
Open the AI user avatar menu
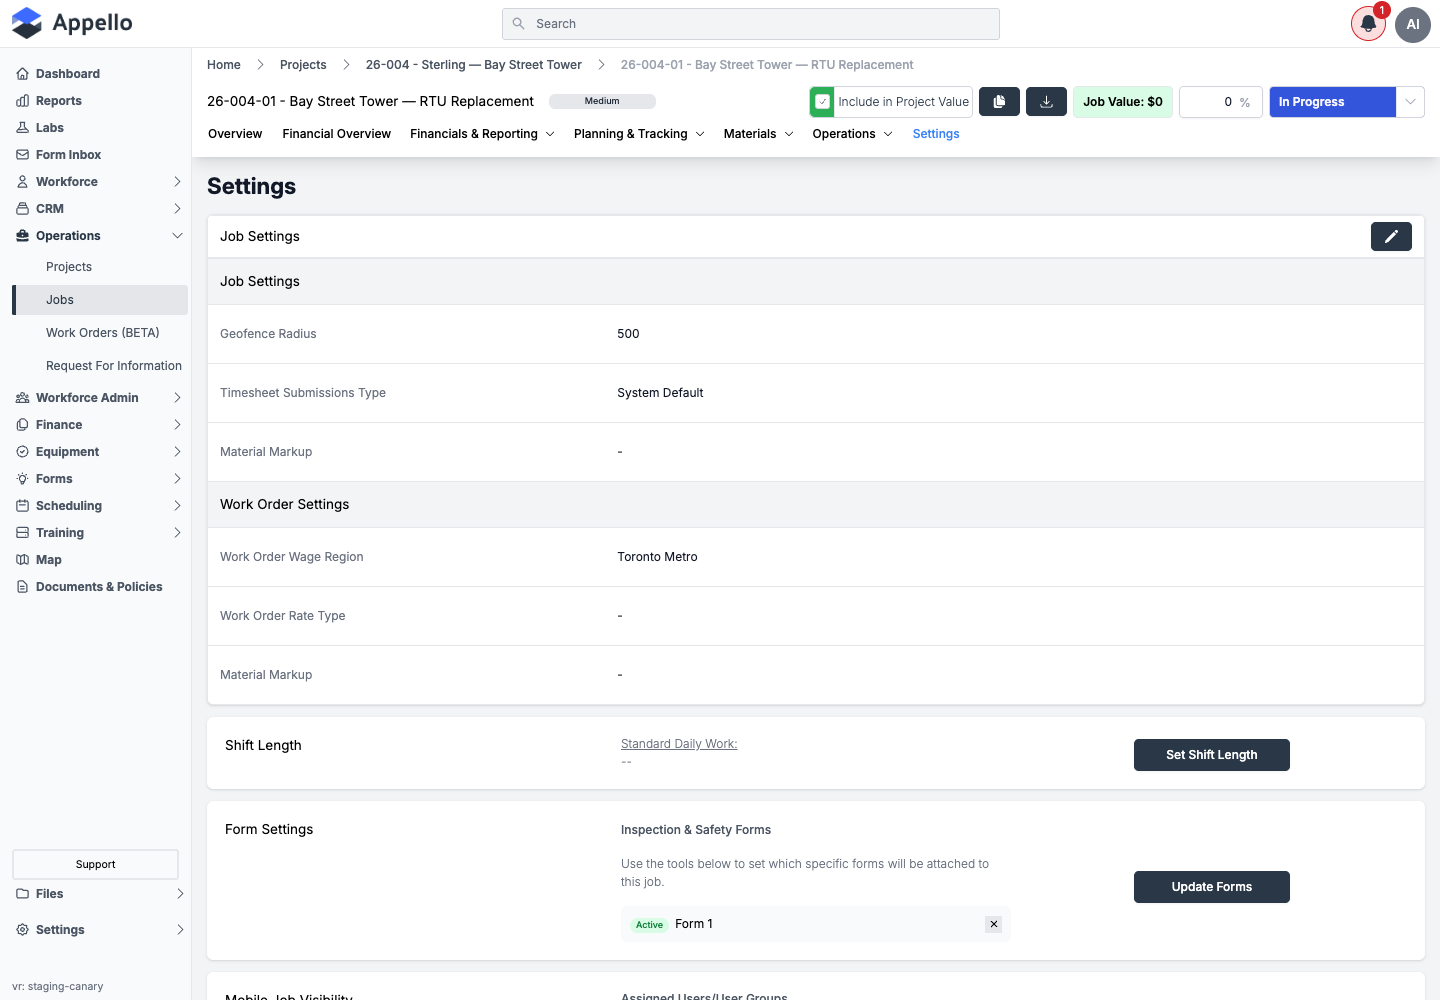click(1413, 24)
